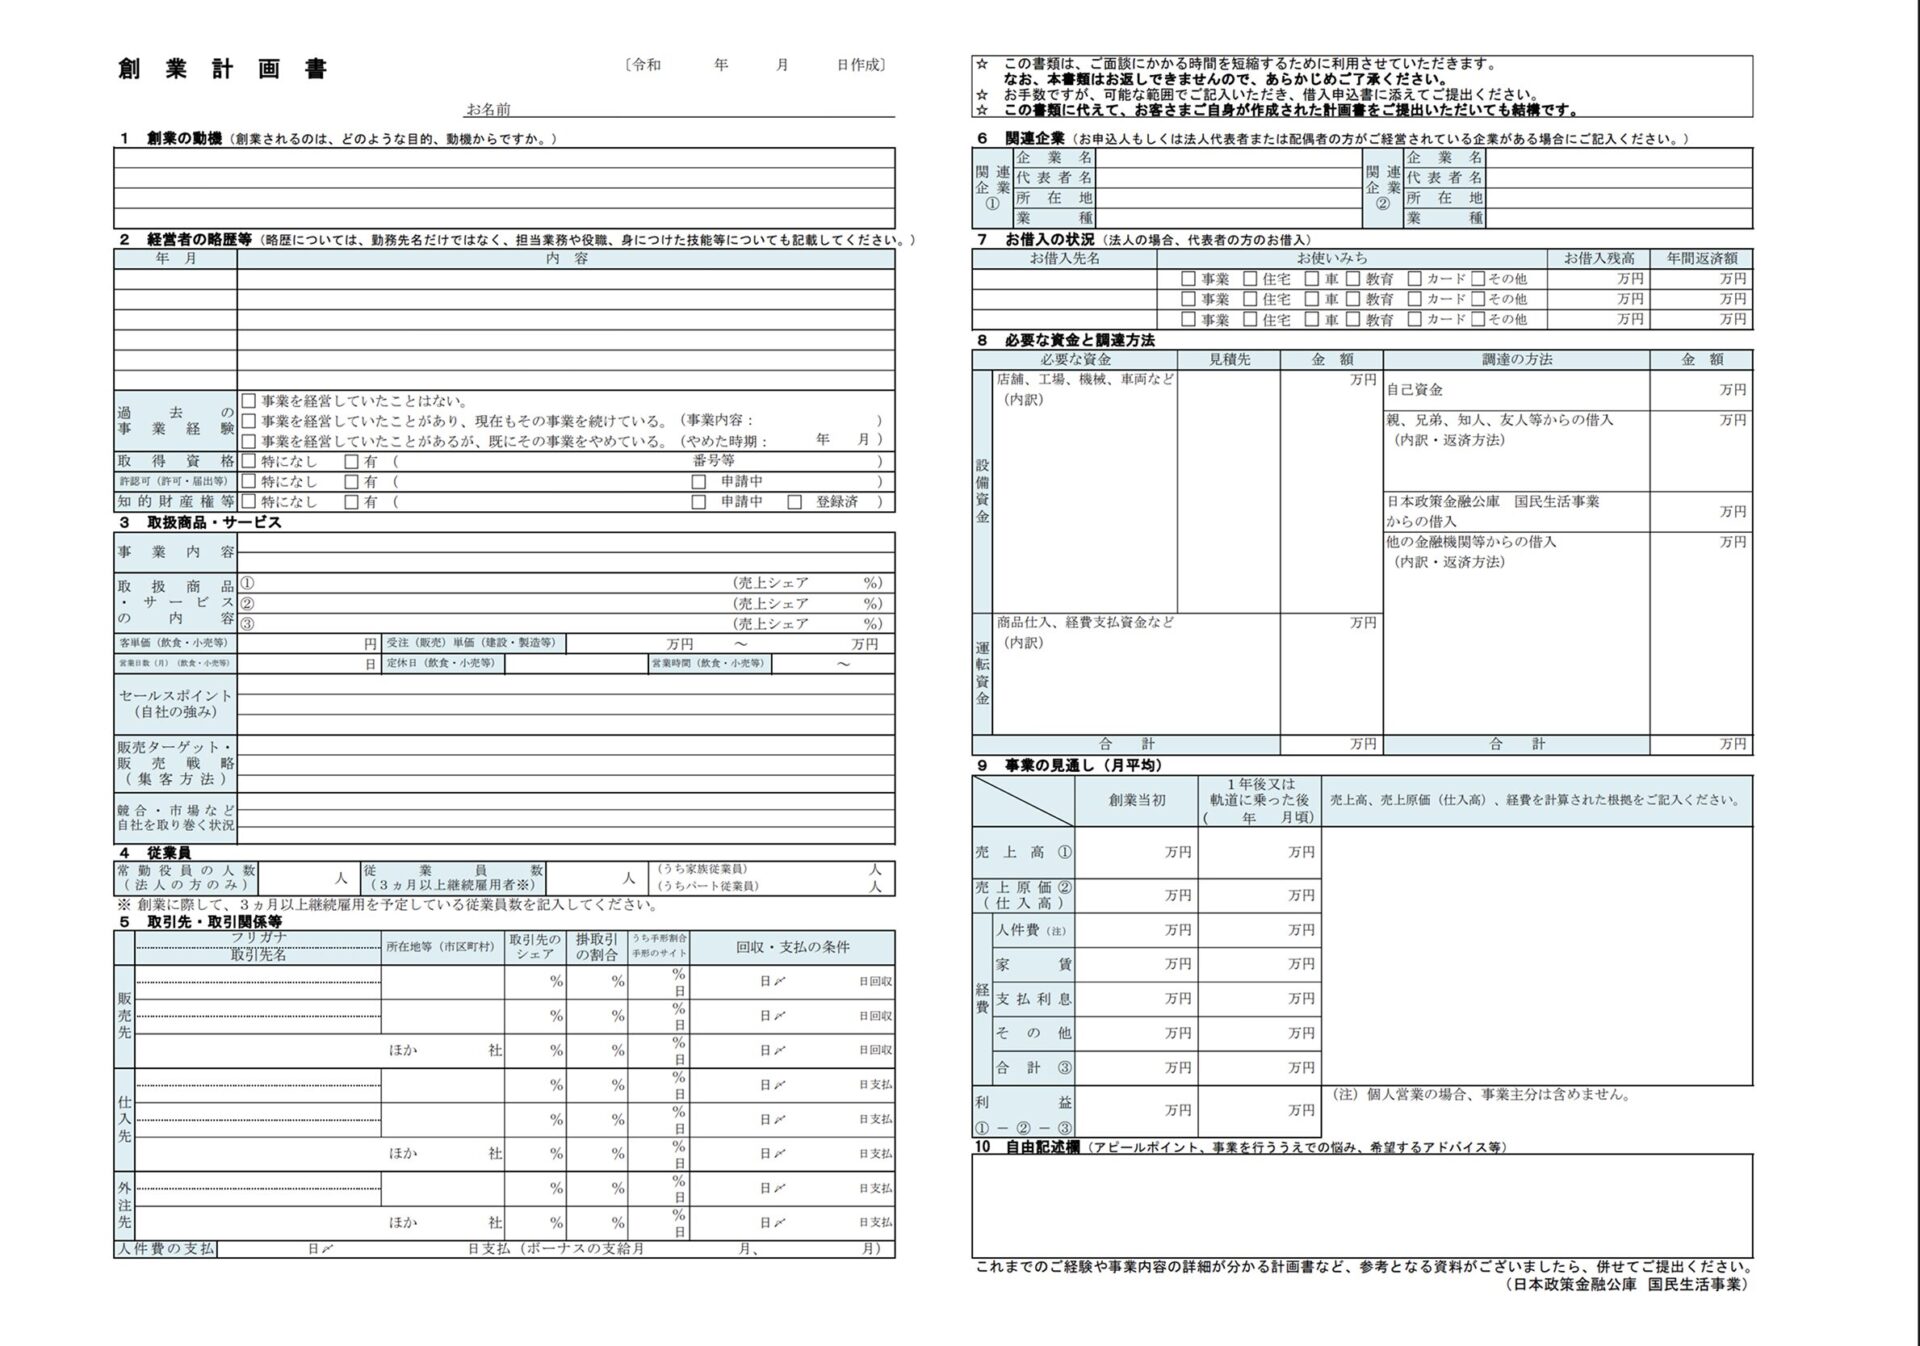This screenshot has height=1346, width=1920.
Task: Tick 申請中 checkbox in 許認可 row
Action: click(x=699, y=482)
